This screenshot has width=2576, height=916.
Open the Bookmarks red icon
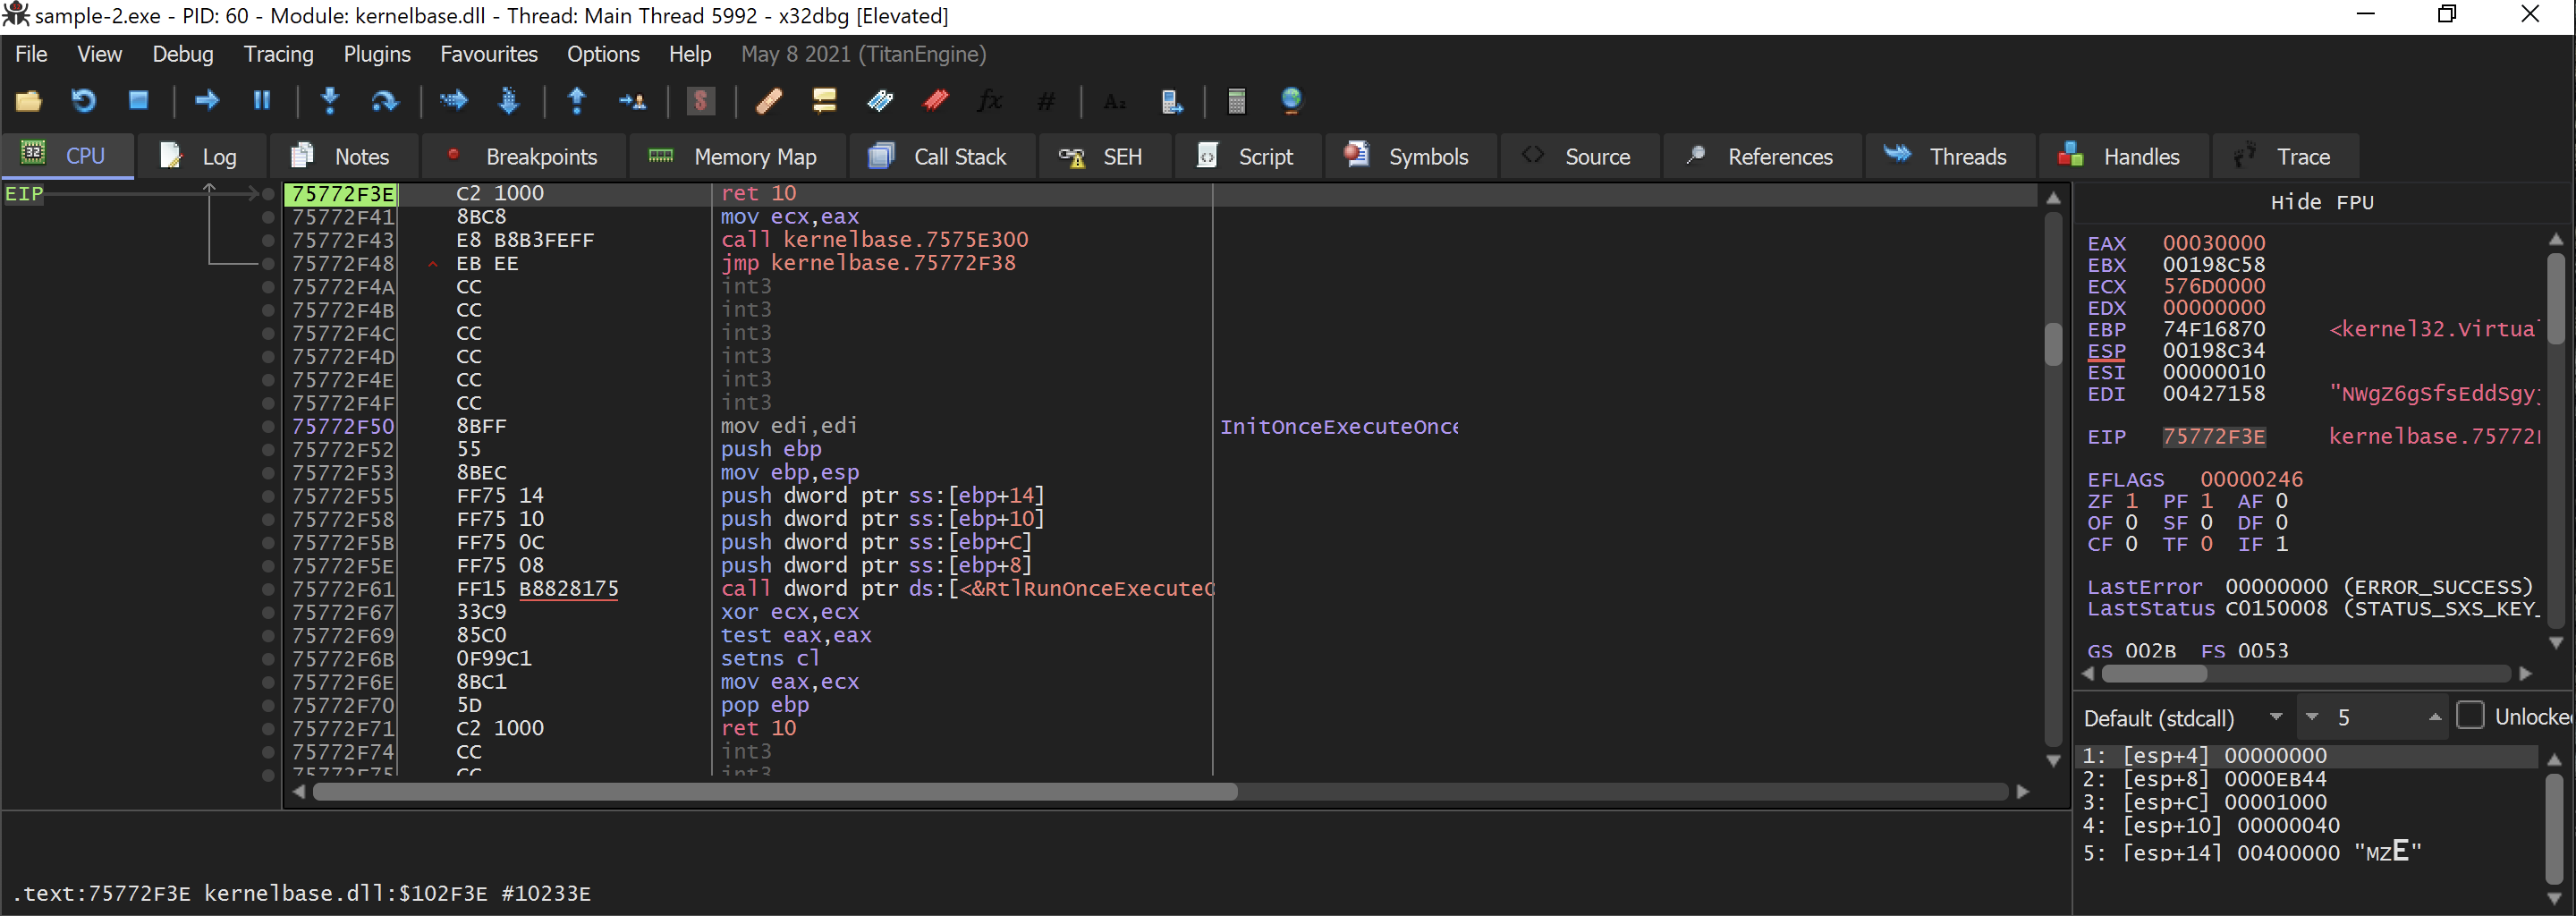935,101
